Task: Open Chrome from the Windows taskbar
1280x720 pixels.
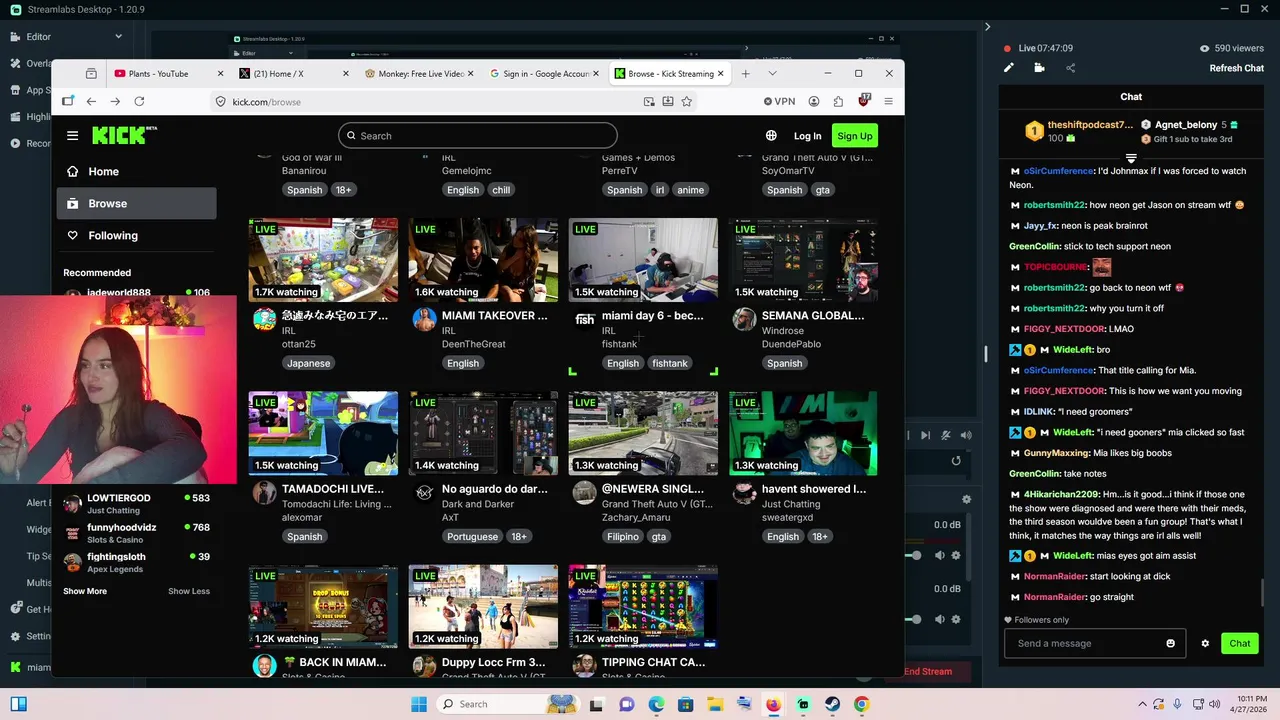Action: pyautogui.click(x=861, y=704)
